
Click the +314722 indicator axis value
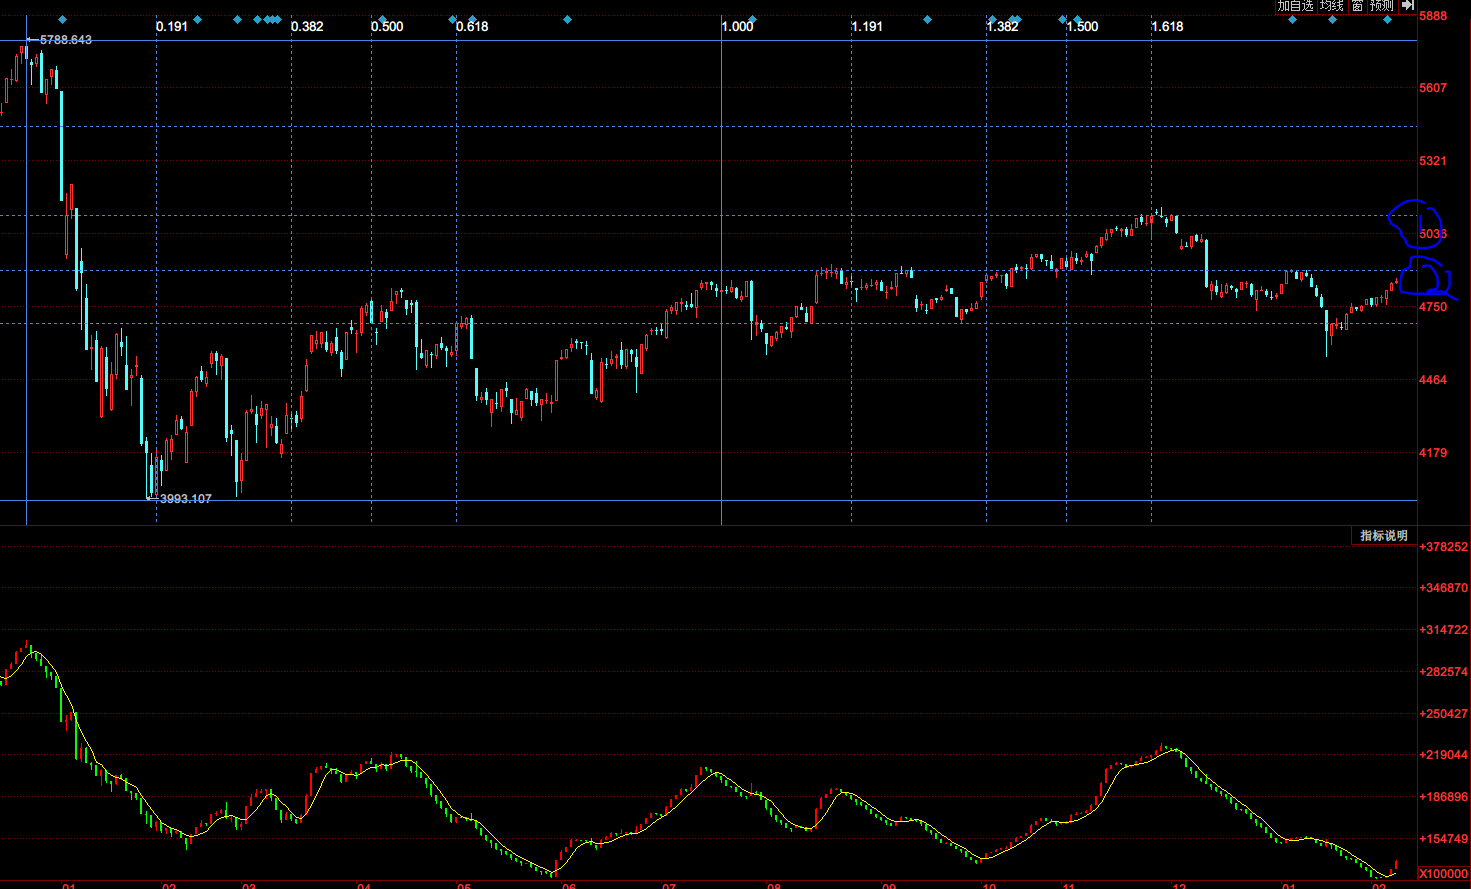point(1444,629)
